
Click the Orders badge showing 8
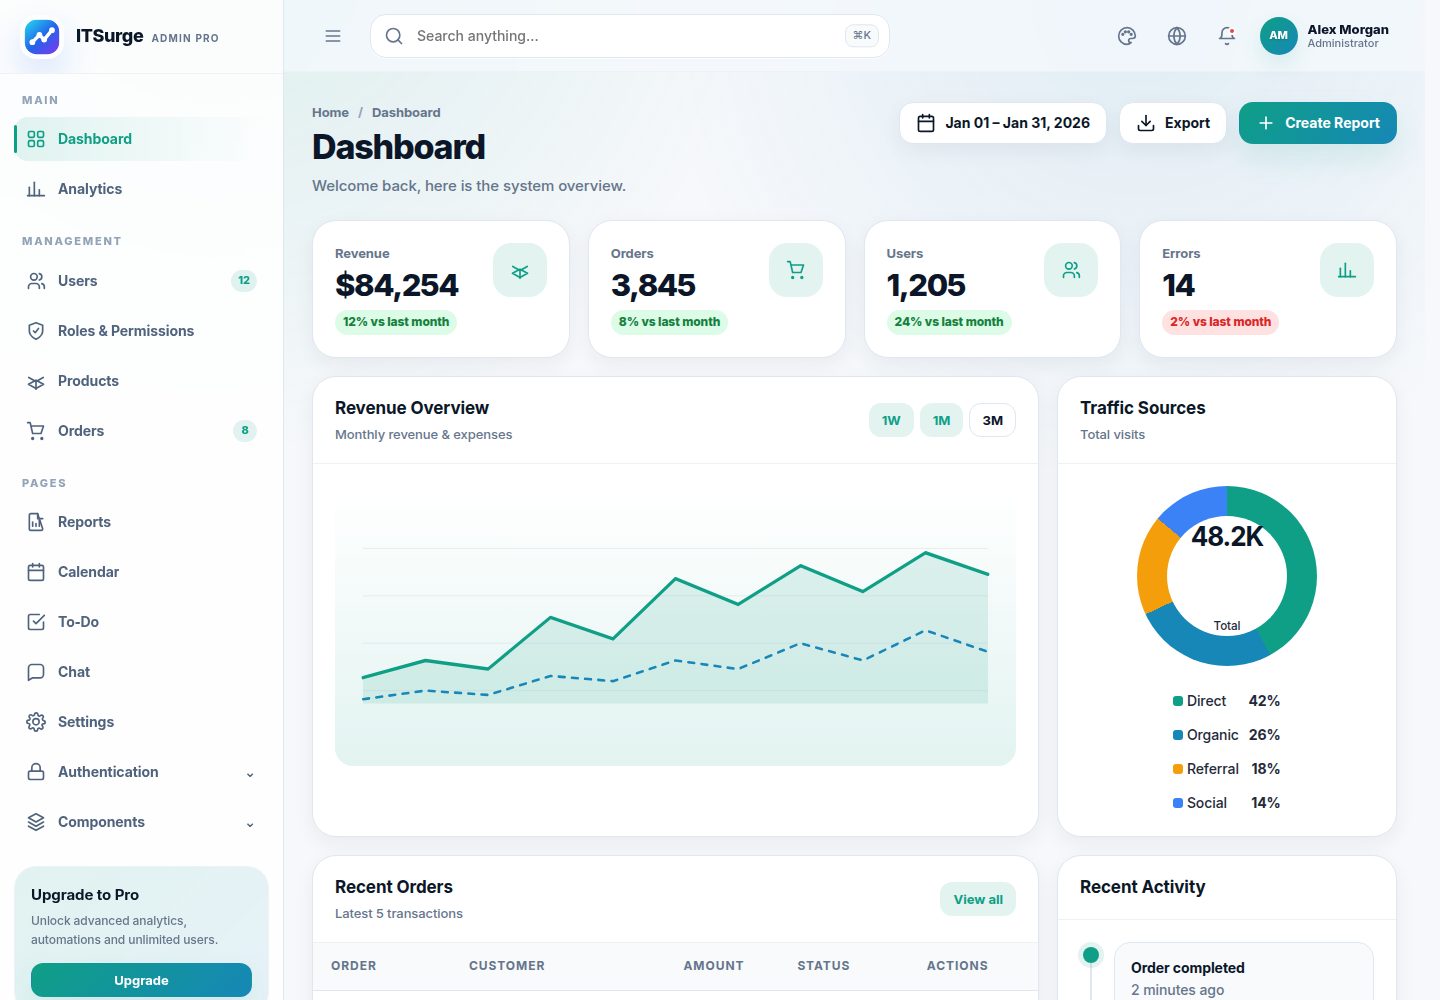click(x=245, y=431)
